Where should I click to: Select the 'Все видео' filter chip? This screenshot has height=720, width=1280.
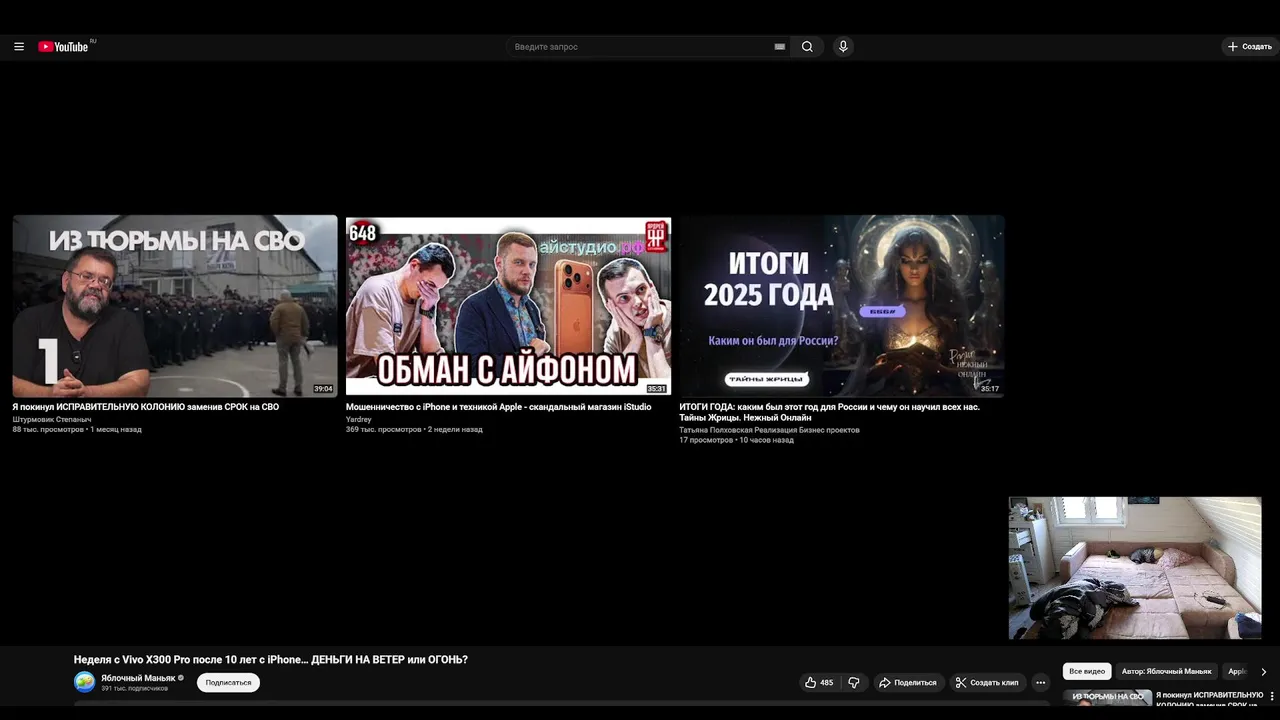coord(1087,671)
